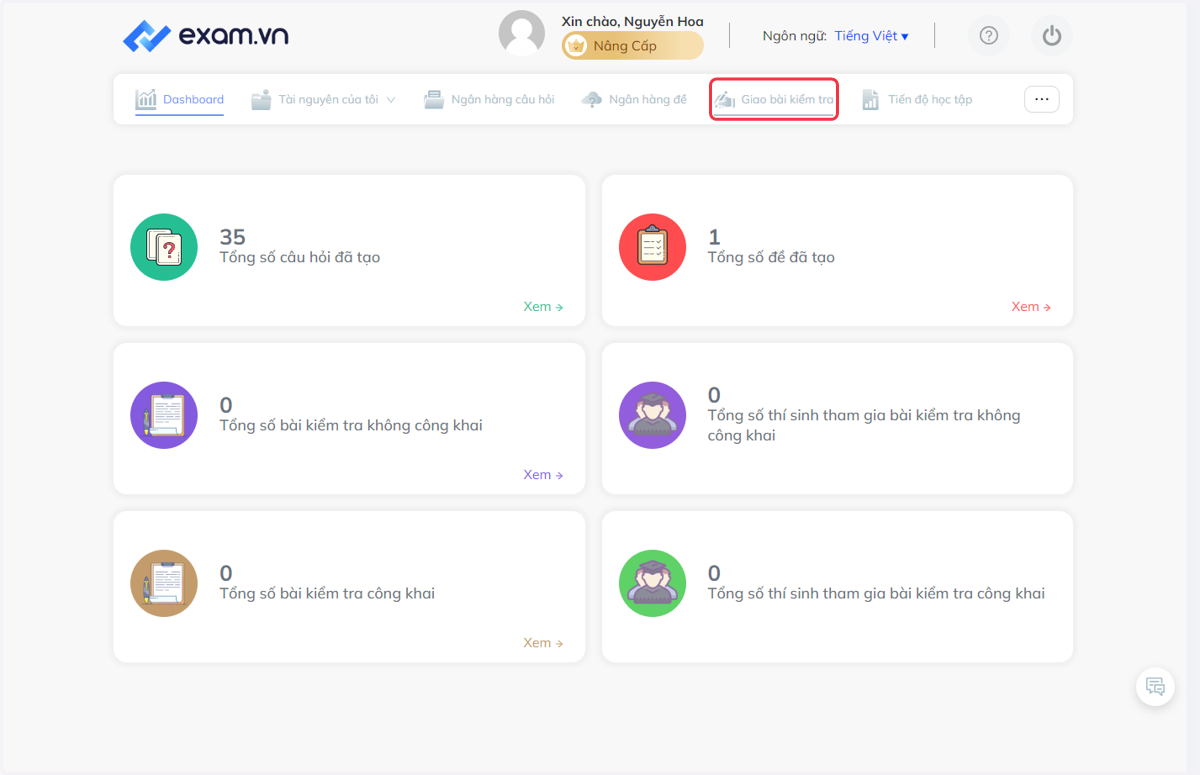The image size is (1200, 775).
Task: Click the Tổng số câu hỏi đã tạo text
Action: click(x=300, y=258)
